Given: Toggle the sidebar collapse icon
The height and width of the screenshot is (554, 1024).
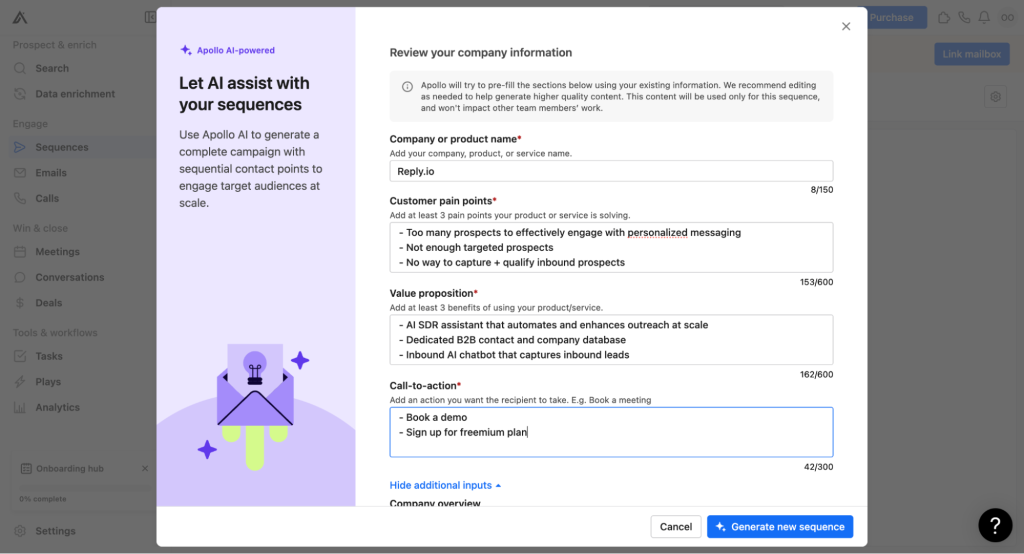Looking at the screenshot, I should pos(150,17).
